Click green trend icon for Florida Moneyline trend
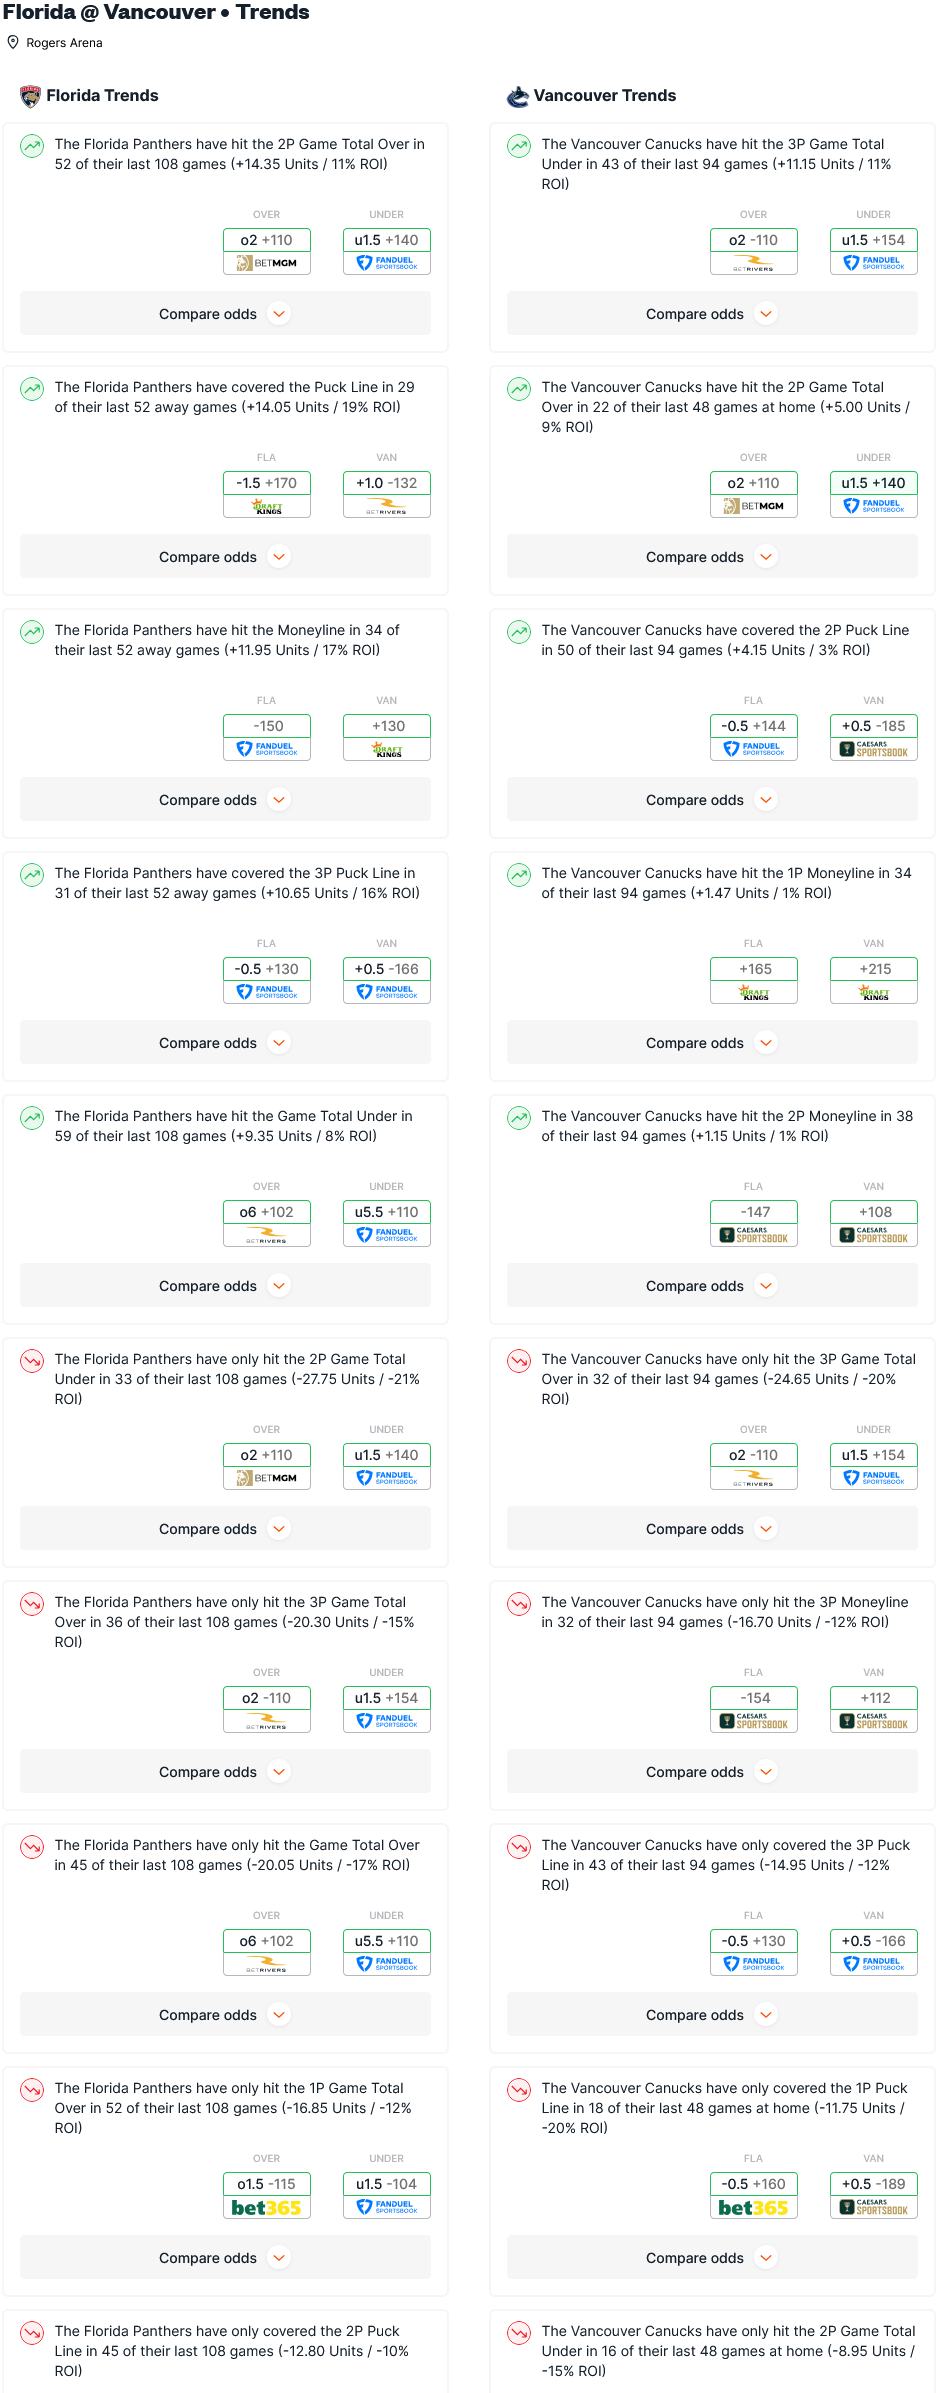The image size is (938, 2393). point(32,632)
